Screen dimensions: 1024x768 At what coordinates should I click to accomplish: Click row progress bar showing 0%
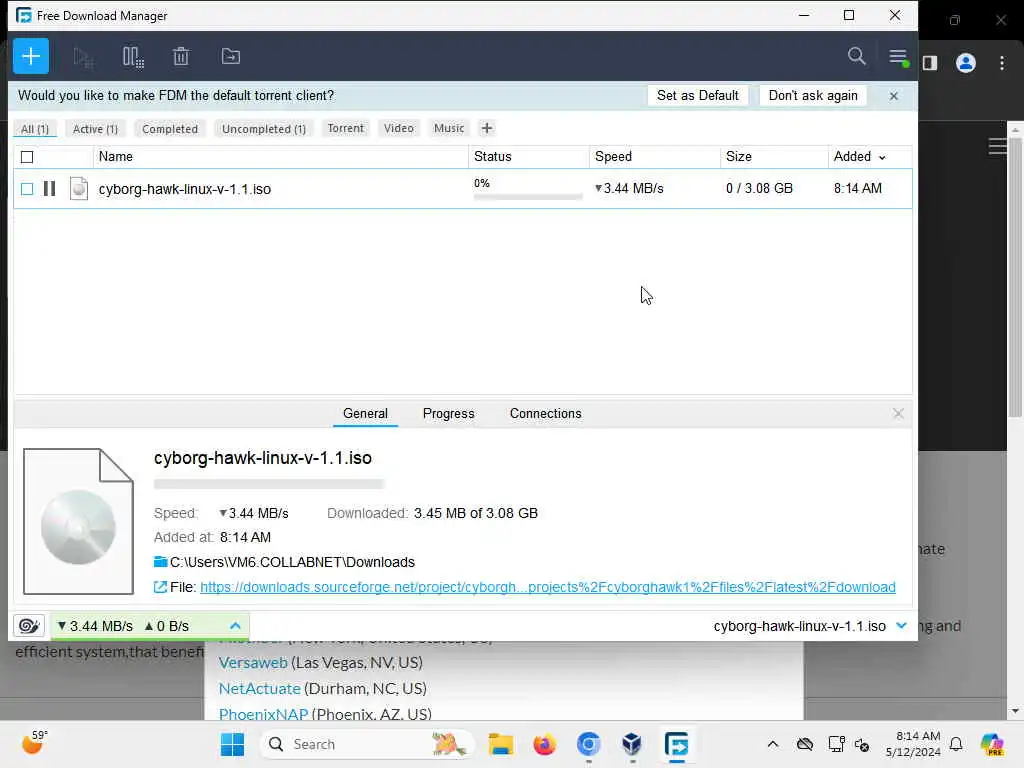pyautogui.click(x=528, y=197)
